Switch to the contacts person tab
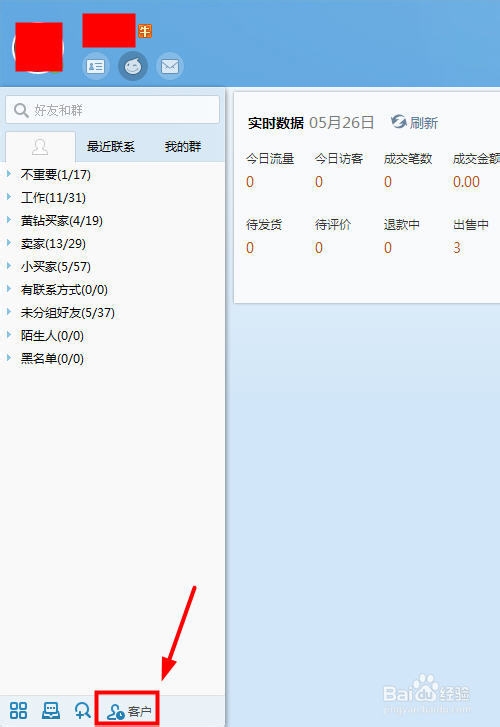Viewport: 500px width, 727px height. point(40,147)
